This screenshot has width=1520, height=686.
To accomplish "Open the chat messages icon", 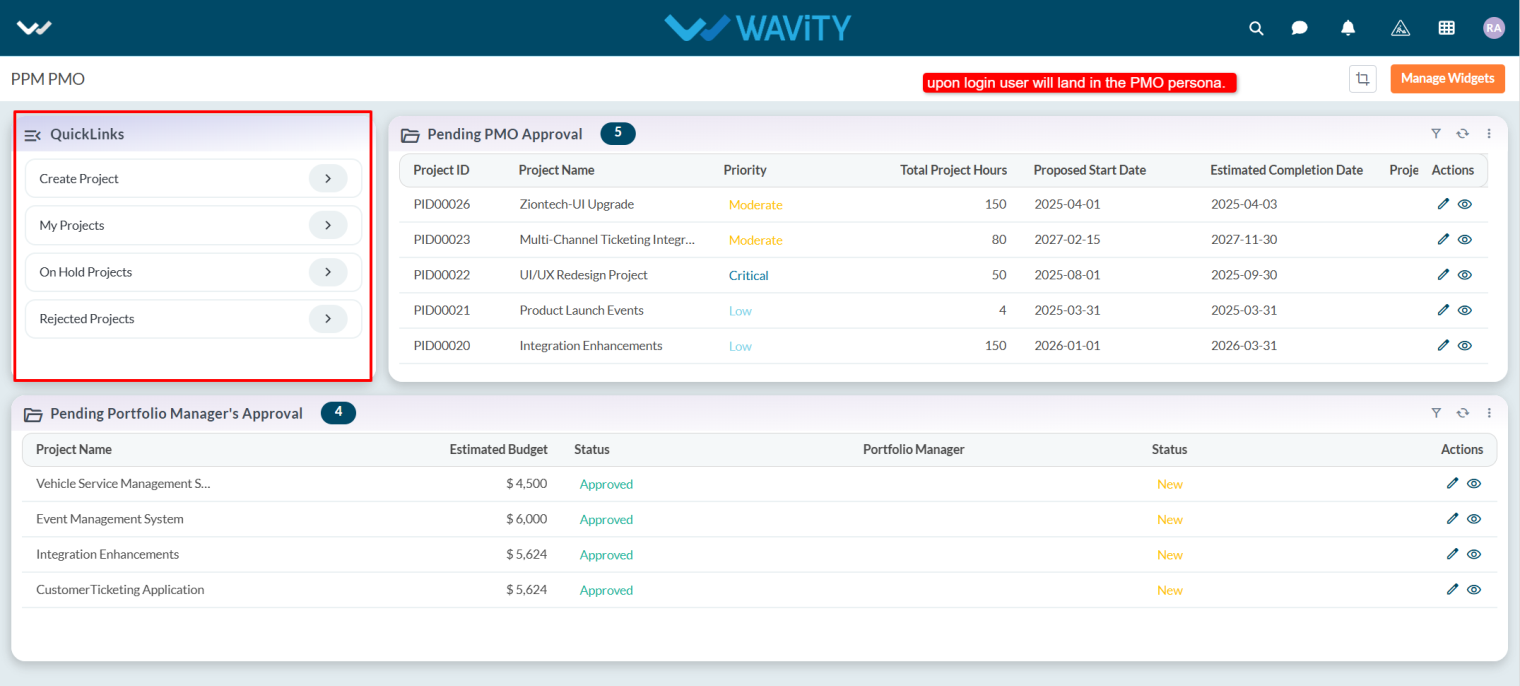I will coord(1299,28).
